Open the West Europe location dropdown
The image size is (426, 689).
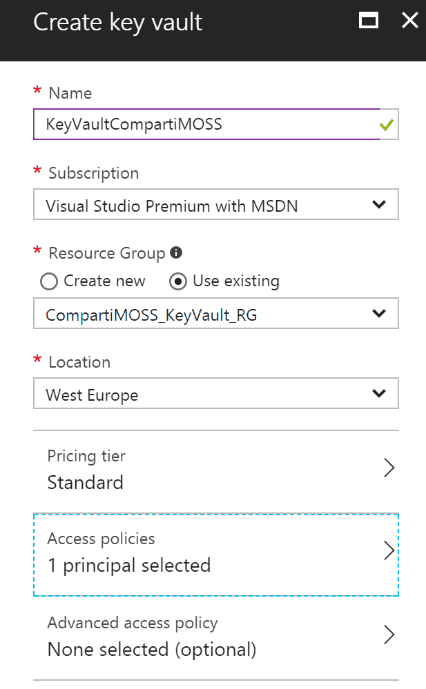(216, 393)
